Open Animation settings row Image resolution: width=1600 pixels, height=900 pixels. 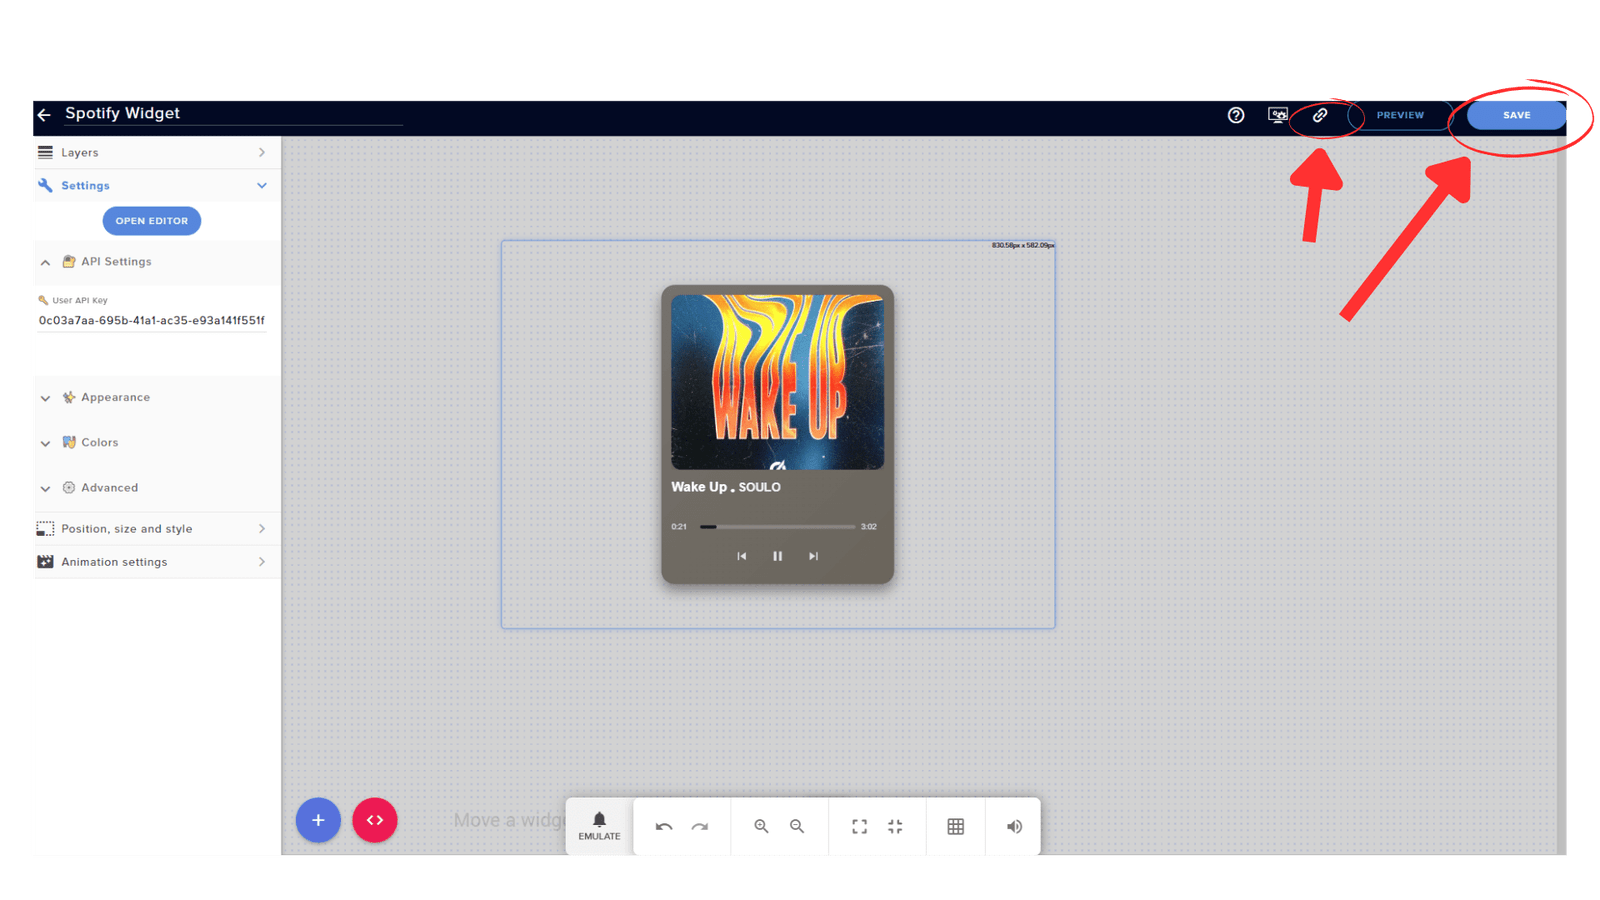pyautogui.click(x=157, y=562)
